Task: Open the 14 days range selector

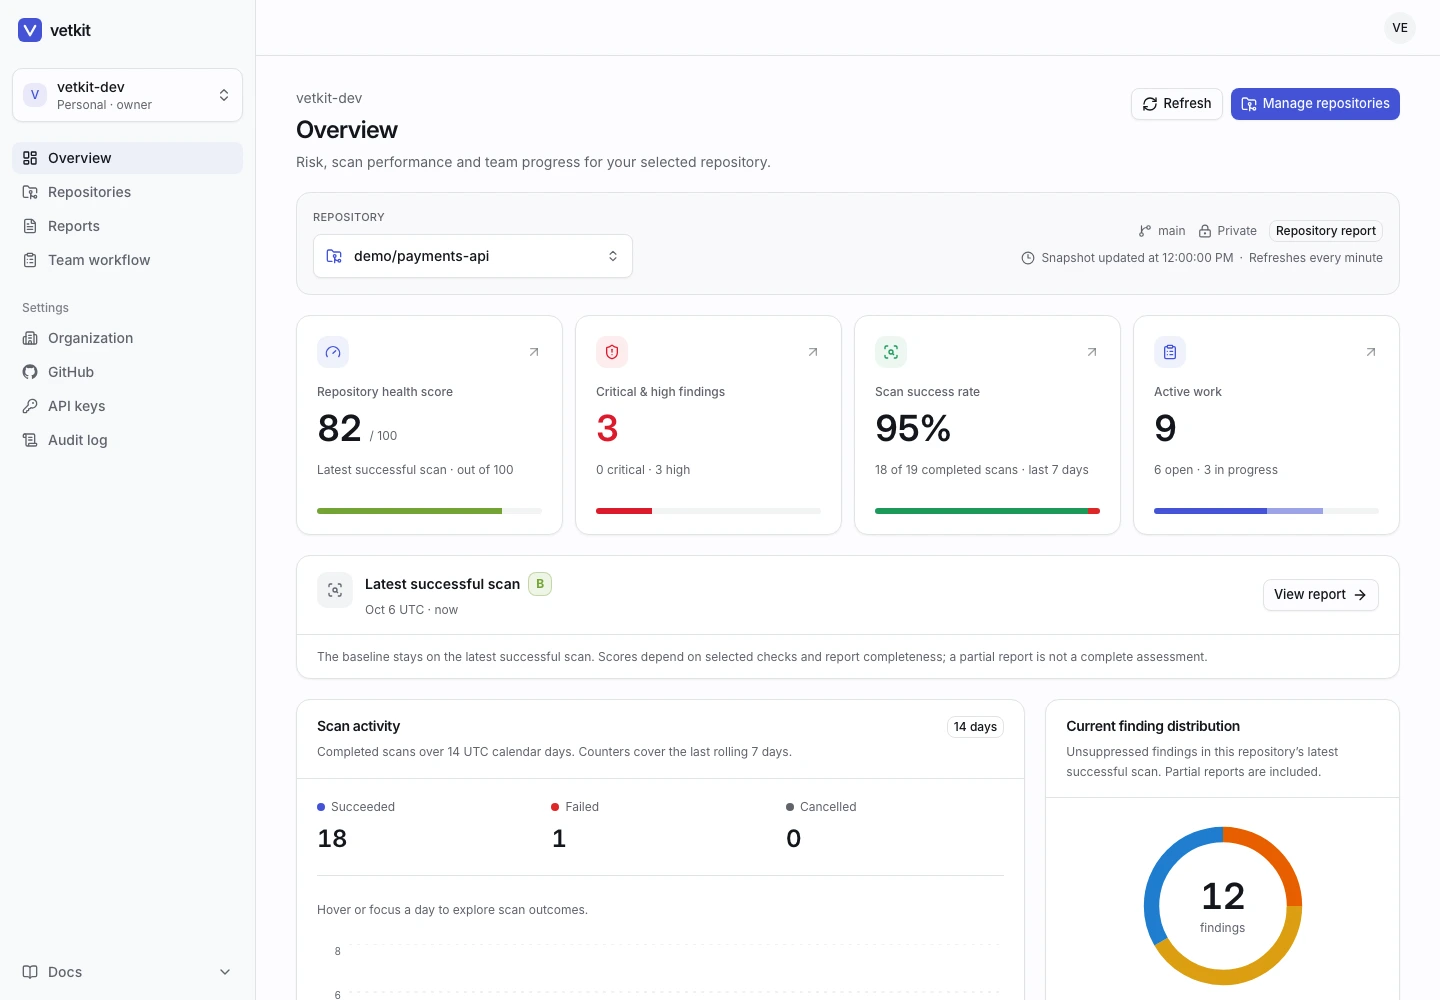Action: pos(975,727)
